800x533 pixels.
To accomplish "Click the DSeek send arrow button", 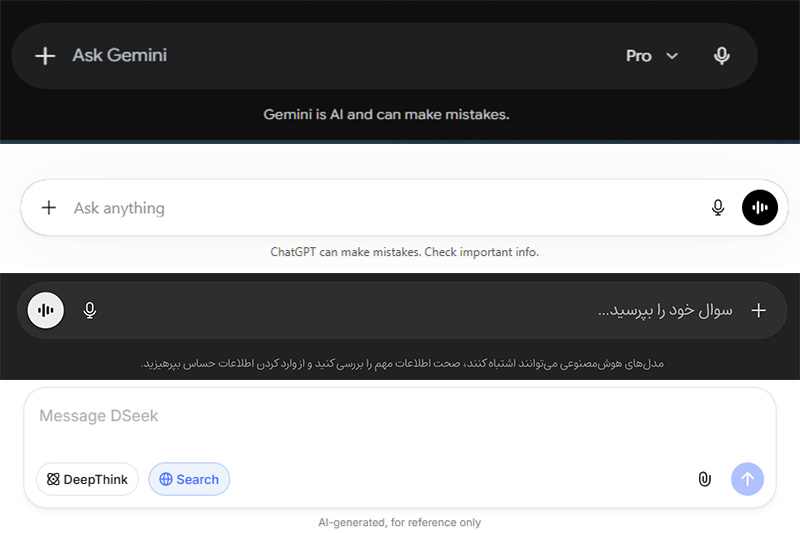I will (x=747, y=479).
